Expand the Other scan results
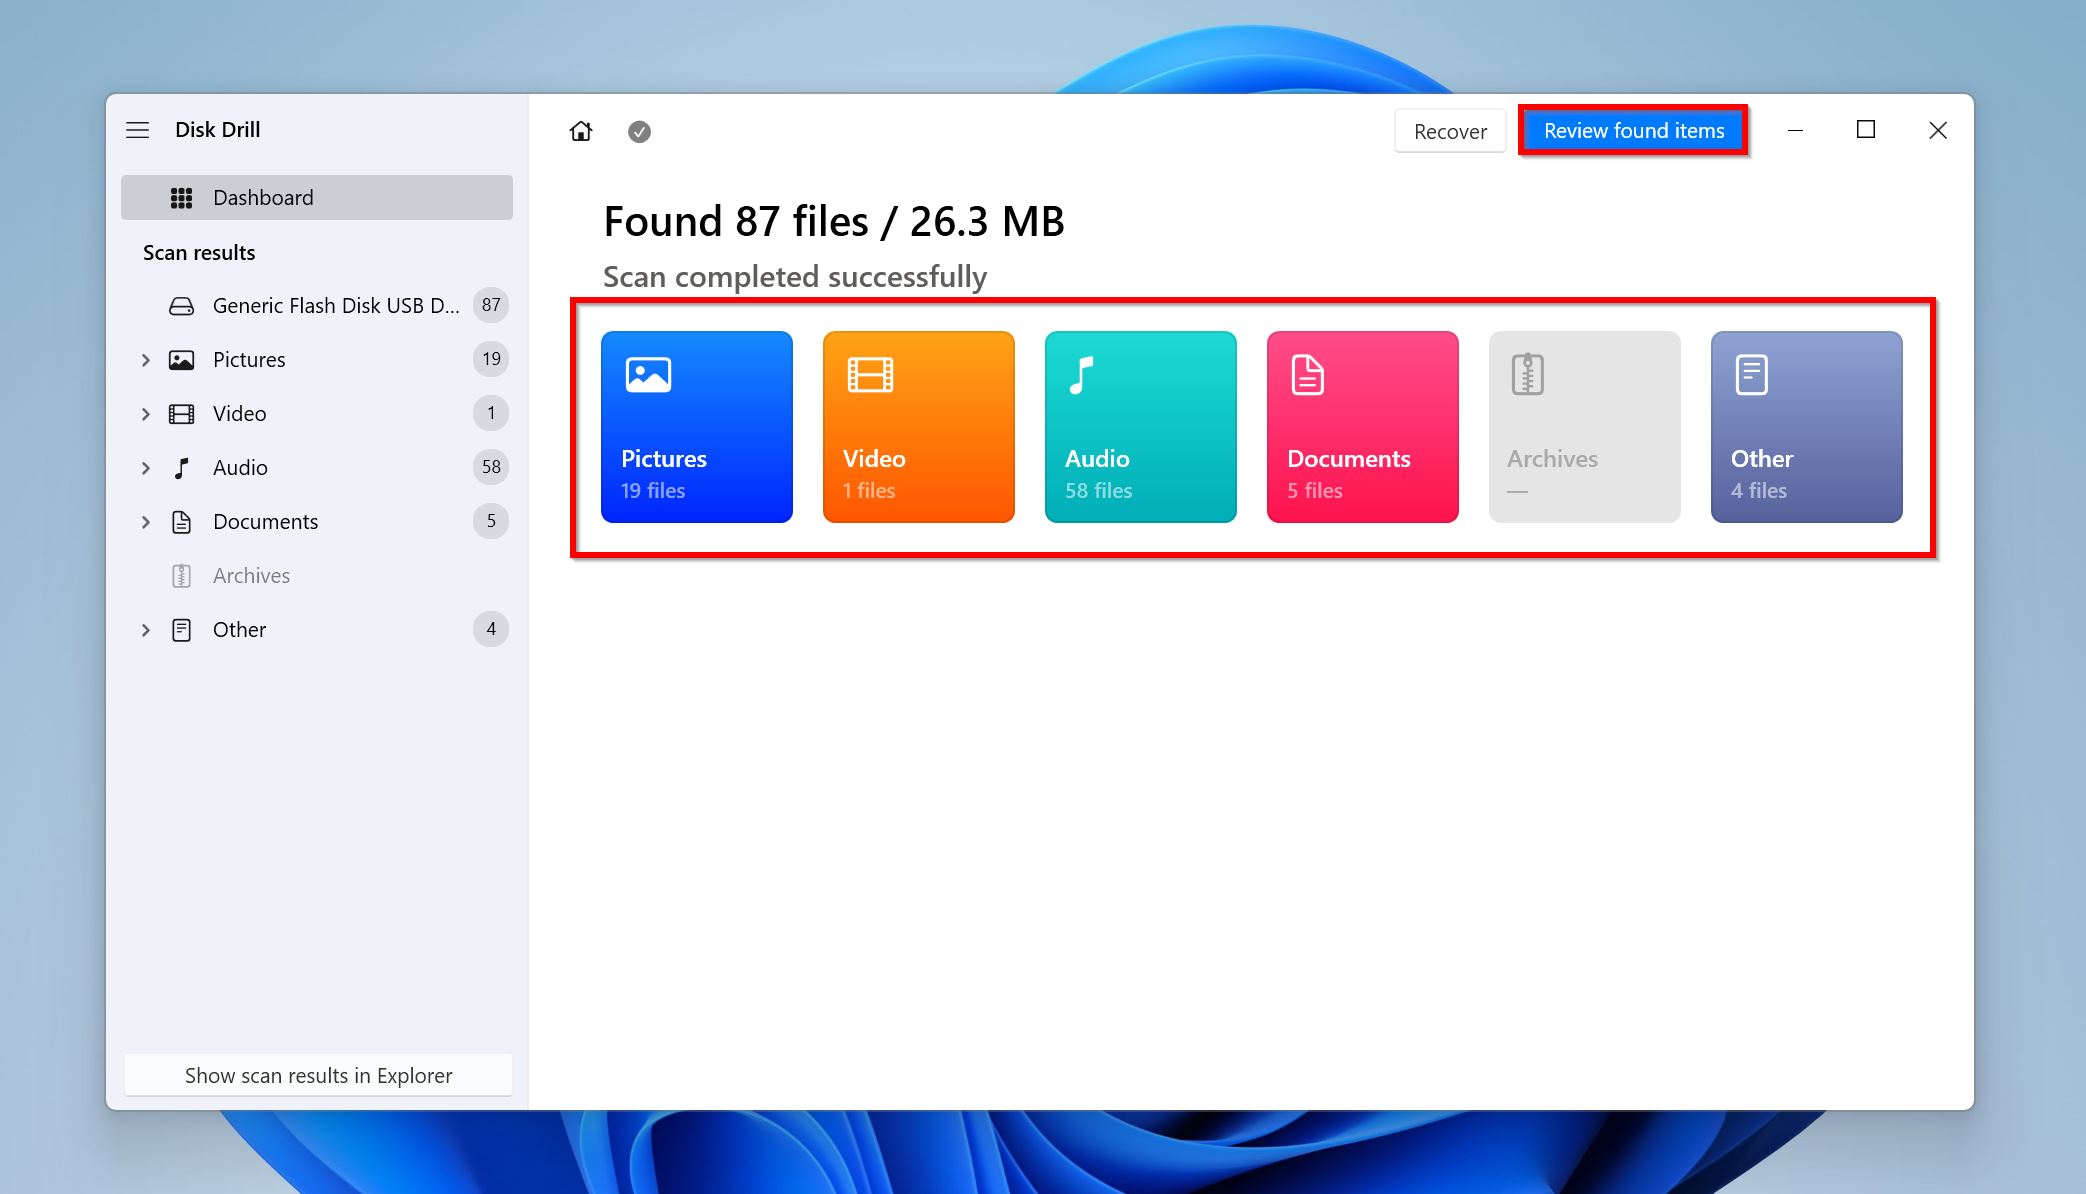 pyautogui.click(x=143, y=628)
